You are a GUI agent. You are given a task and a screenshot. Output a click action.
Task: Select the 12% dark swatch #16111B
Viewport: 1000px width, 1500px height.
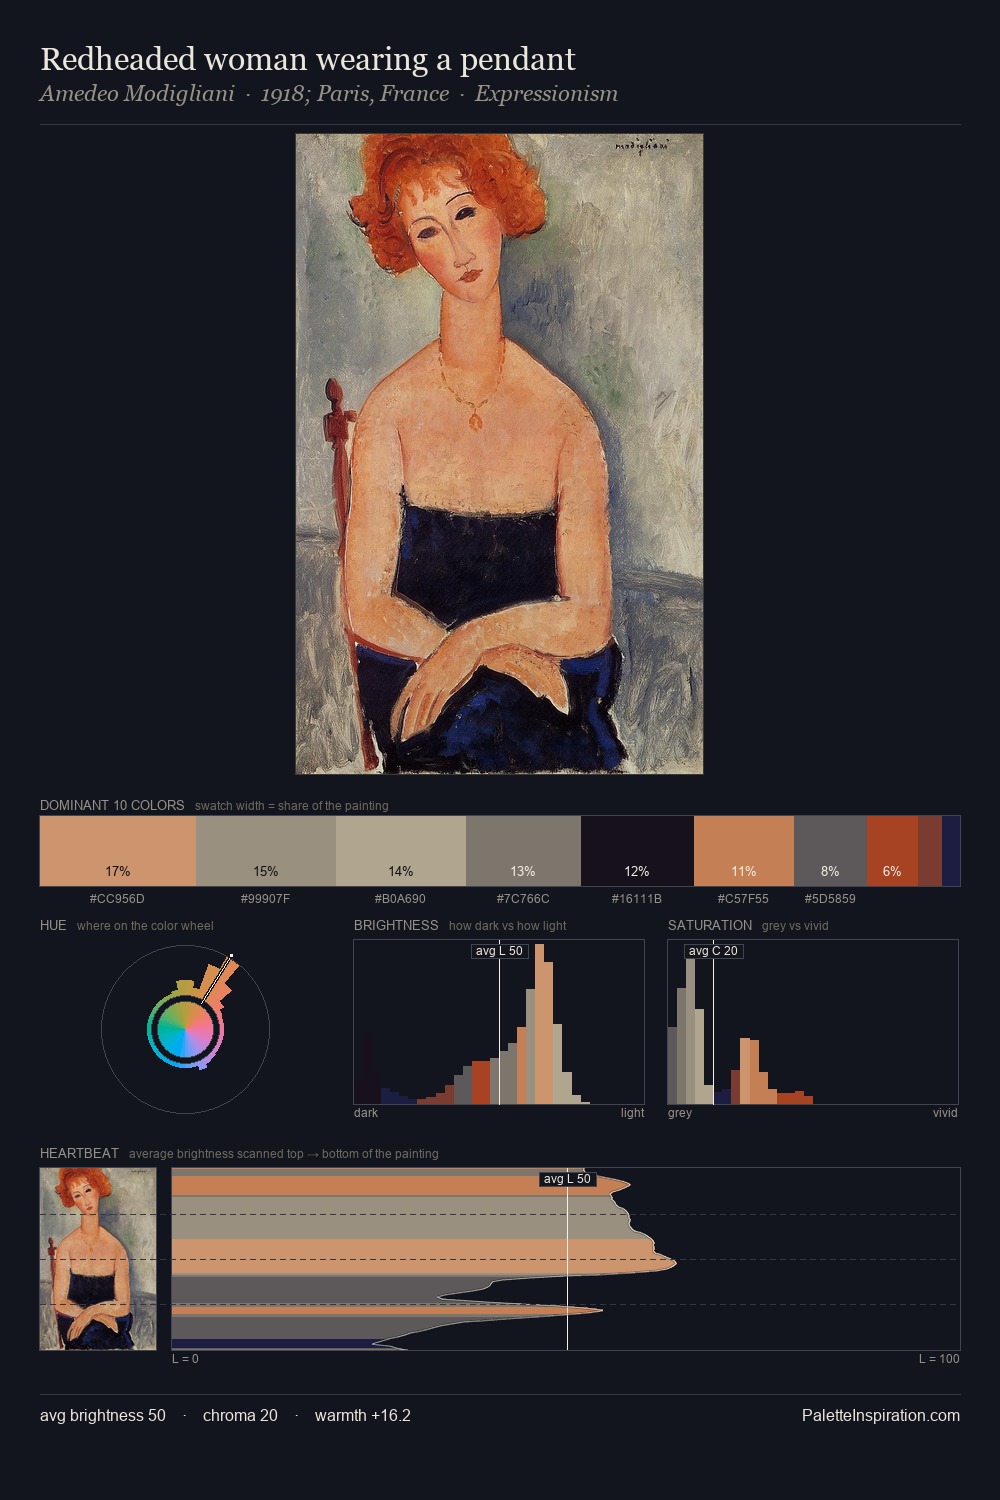(x=637, y=851)
